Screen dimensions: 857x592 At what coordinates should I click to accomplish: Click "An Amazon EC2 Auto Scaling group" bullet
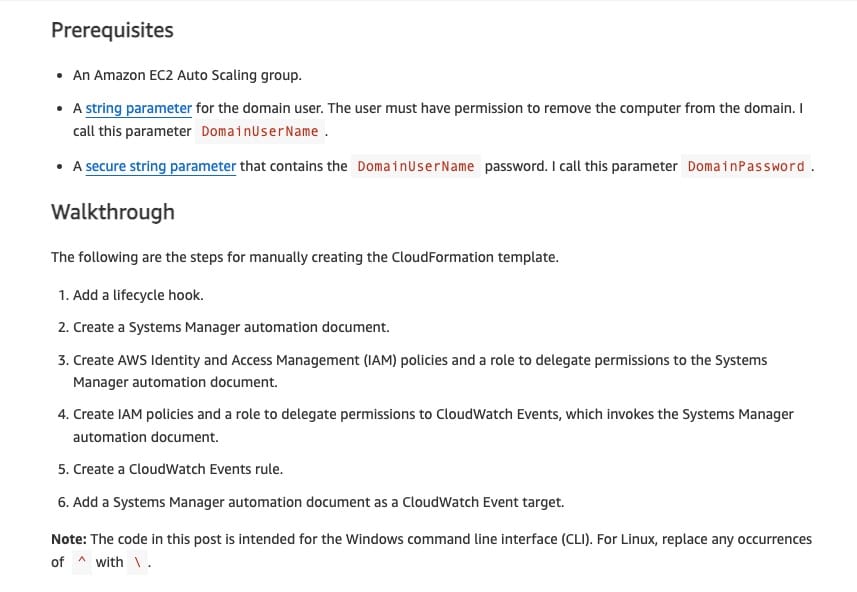(x=187, y=75)
